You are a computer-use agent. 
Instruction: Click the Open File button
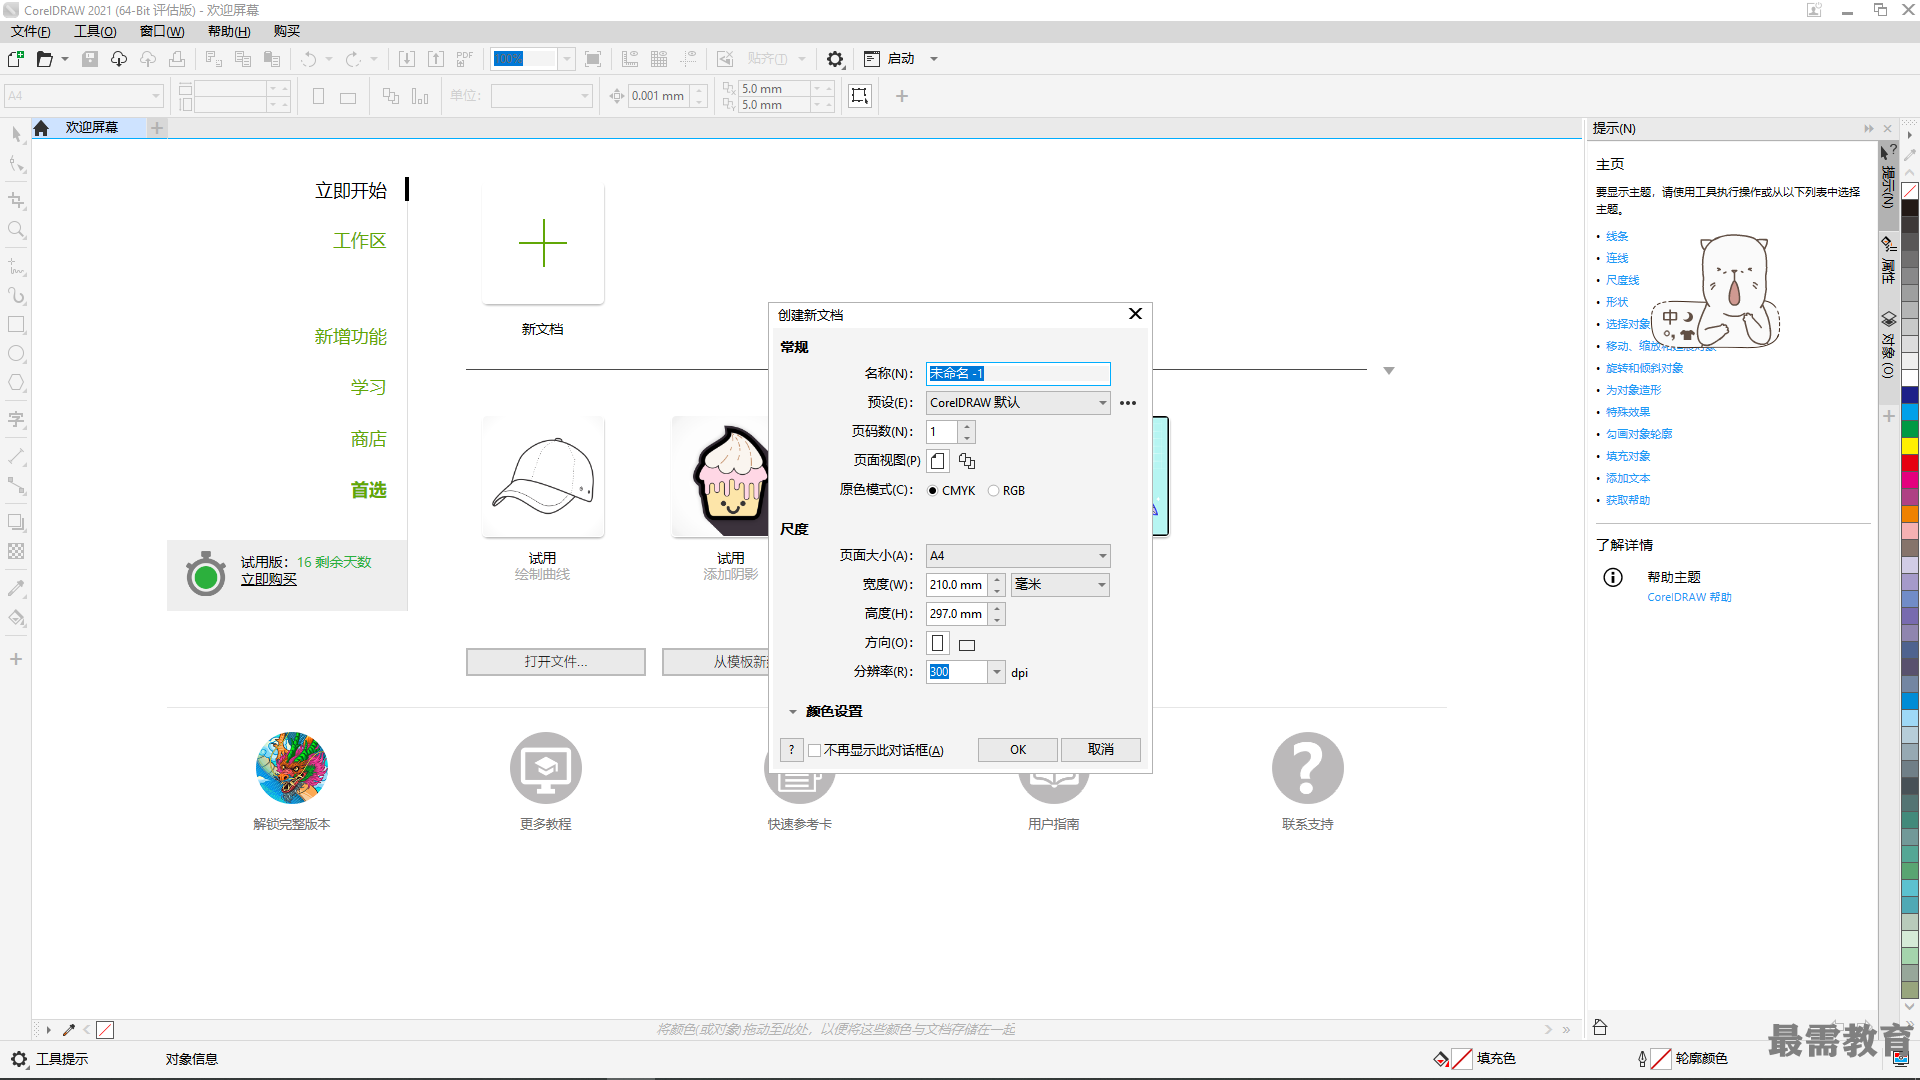[556, 662]
